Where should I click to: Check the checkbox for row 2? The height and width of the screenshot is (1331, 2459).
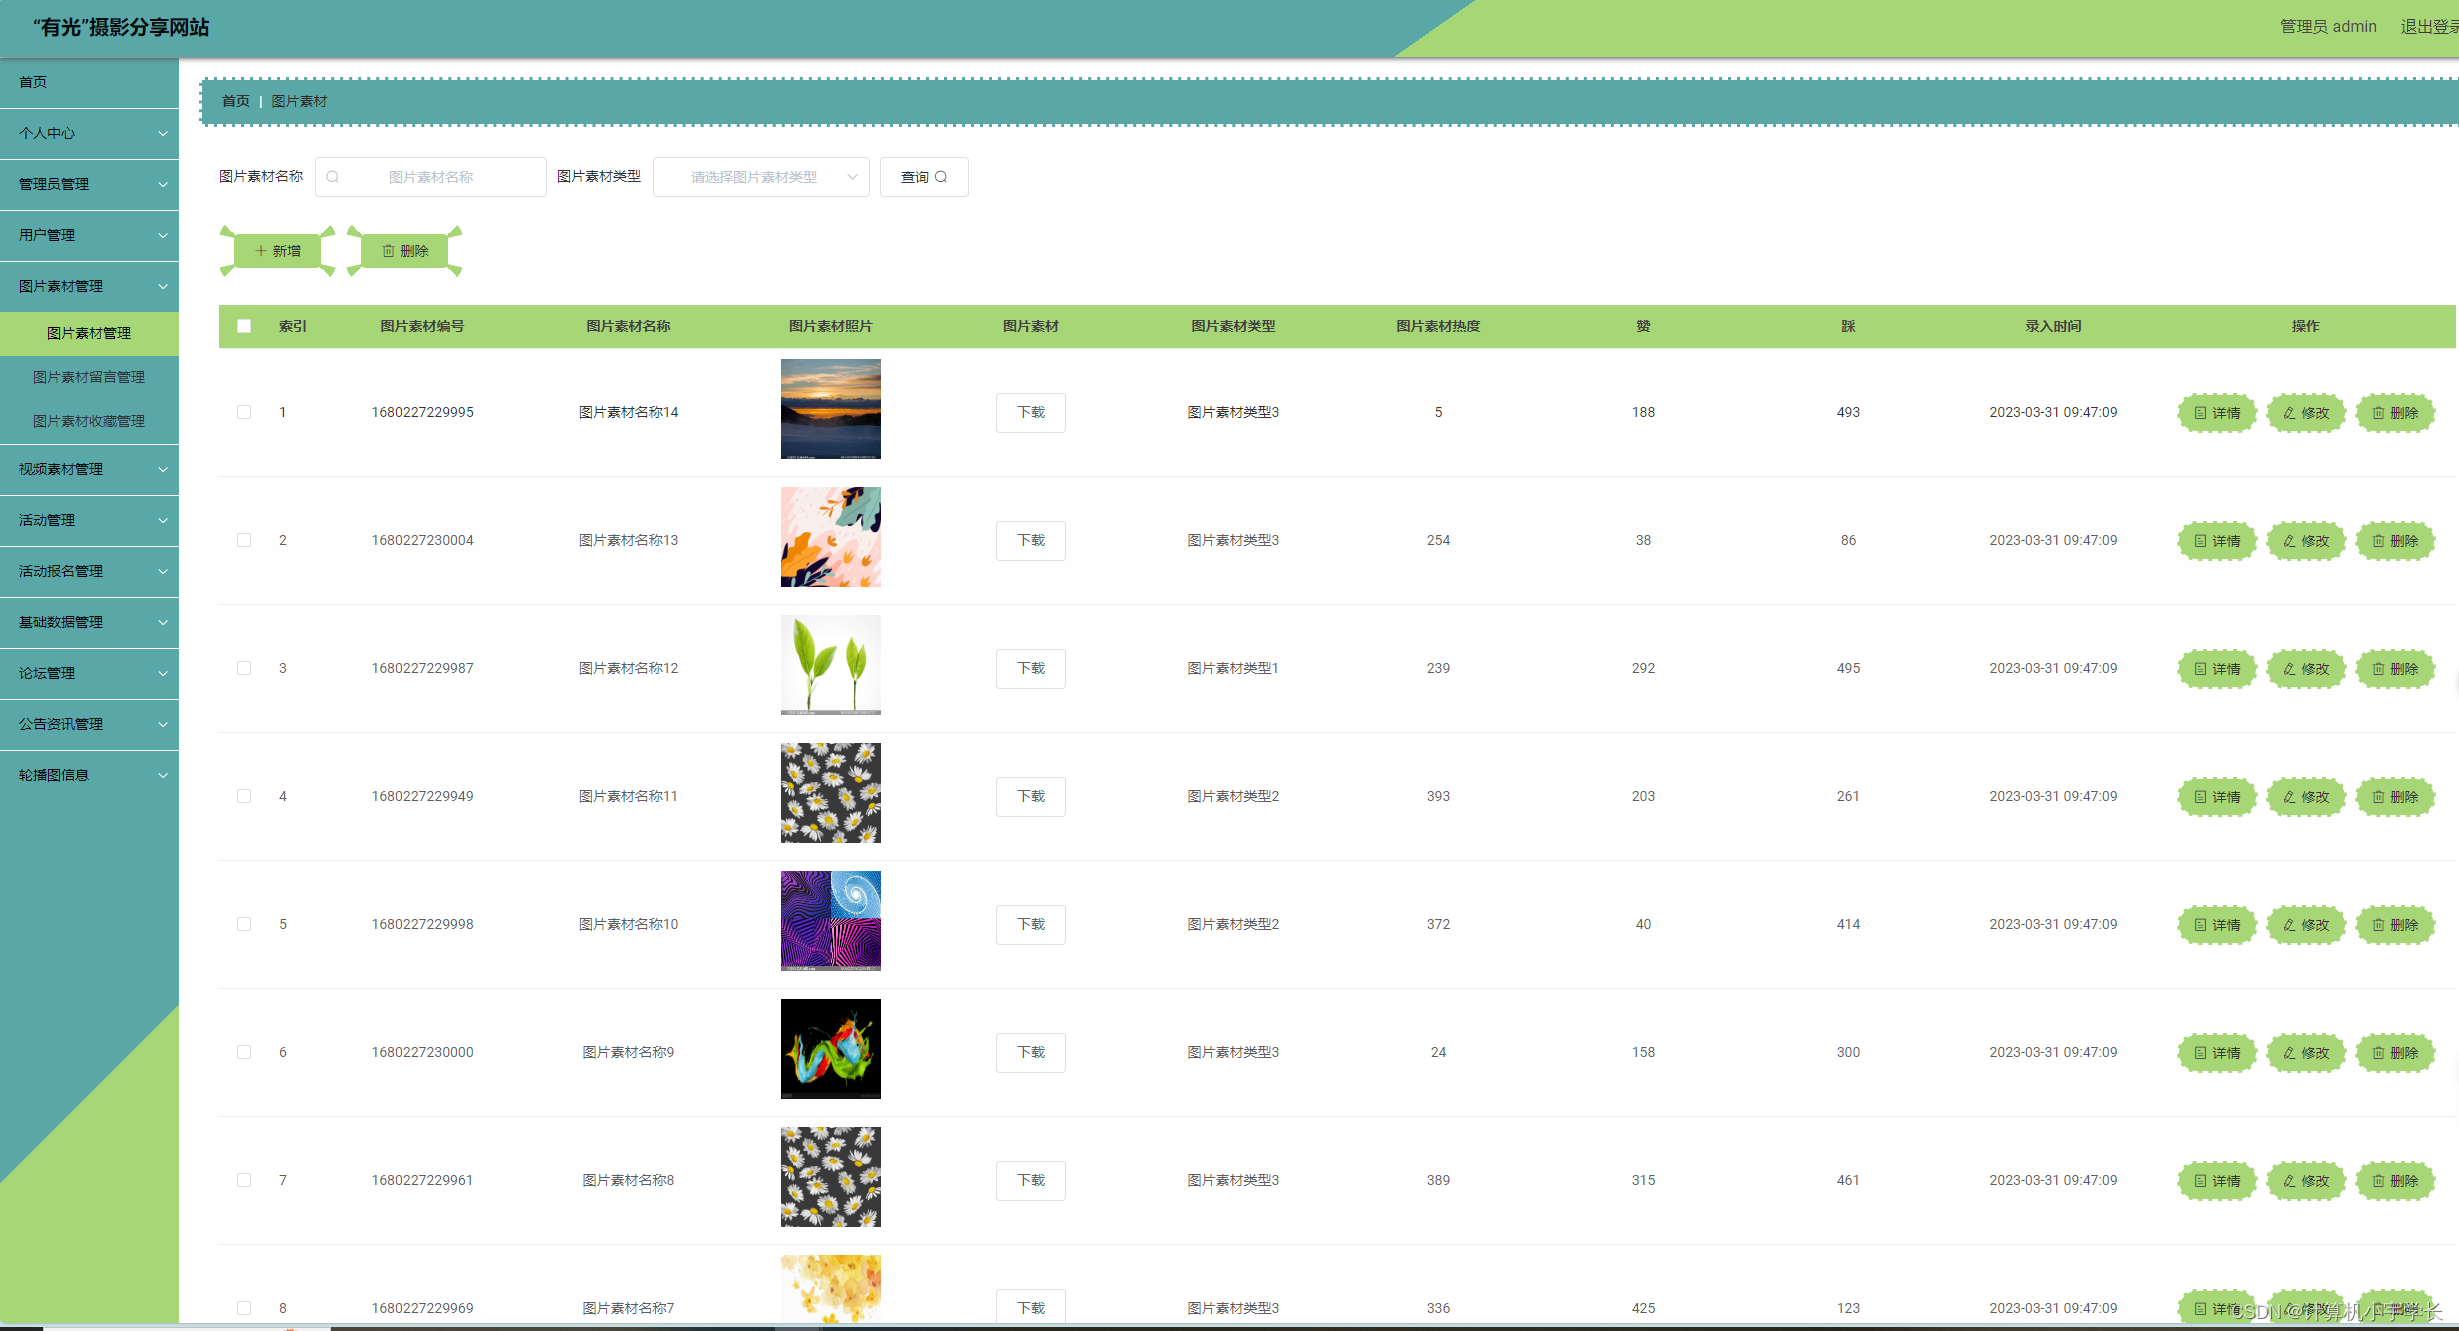(x=244, y=540)
